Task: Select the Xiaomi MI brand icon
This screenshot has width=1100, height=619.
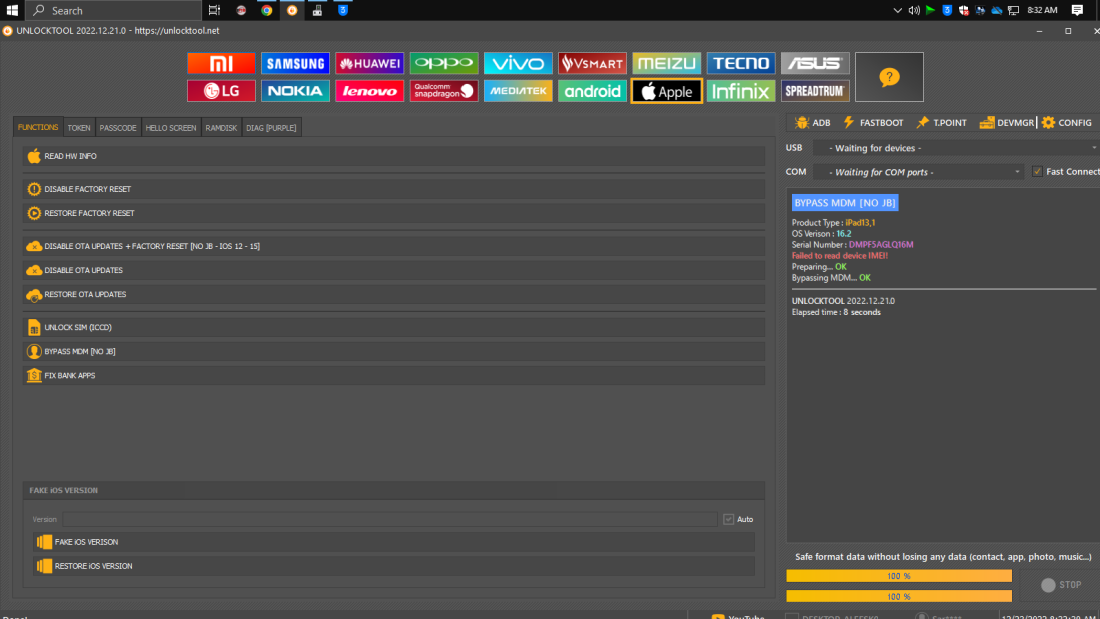Action: pyautogui.click(x=221, y=63)
